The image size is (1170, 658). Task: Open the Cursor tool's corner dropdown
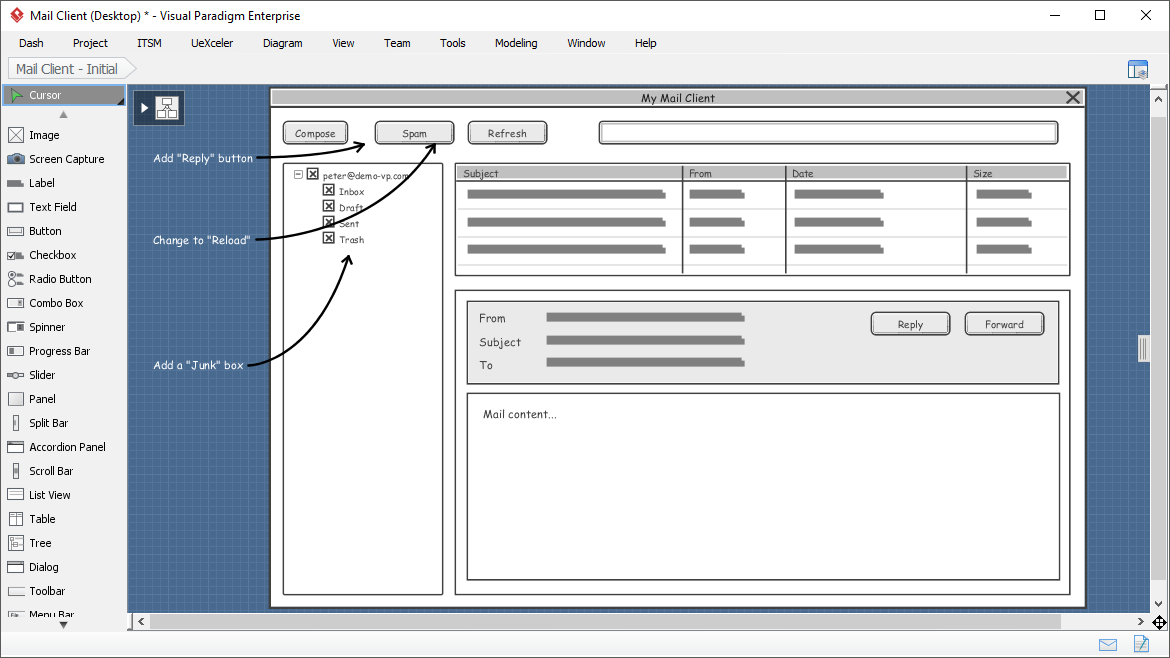[x=120, y=101]
